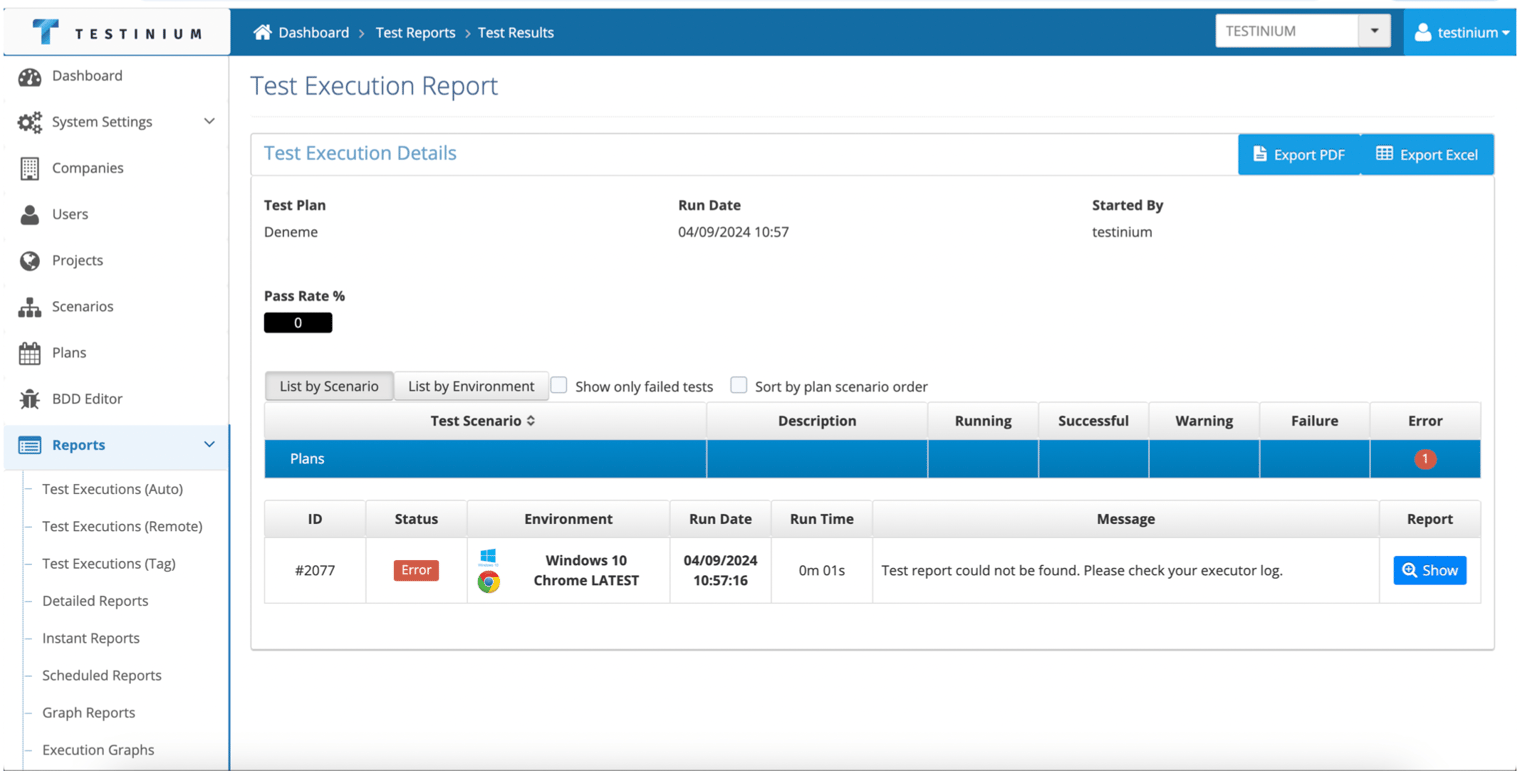Collapse the Reports menu chevron
The height and width of the screenshot is (773, 1520).
click(x=209, y=445)
